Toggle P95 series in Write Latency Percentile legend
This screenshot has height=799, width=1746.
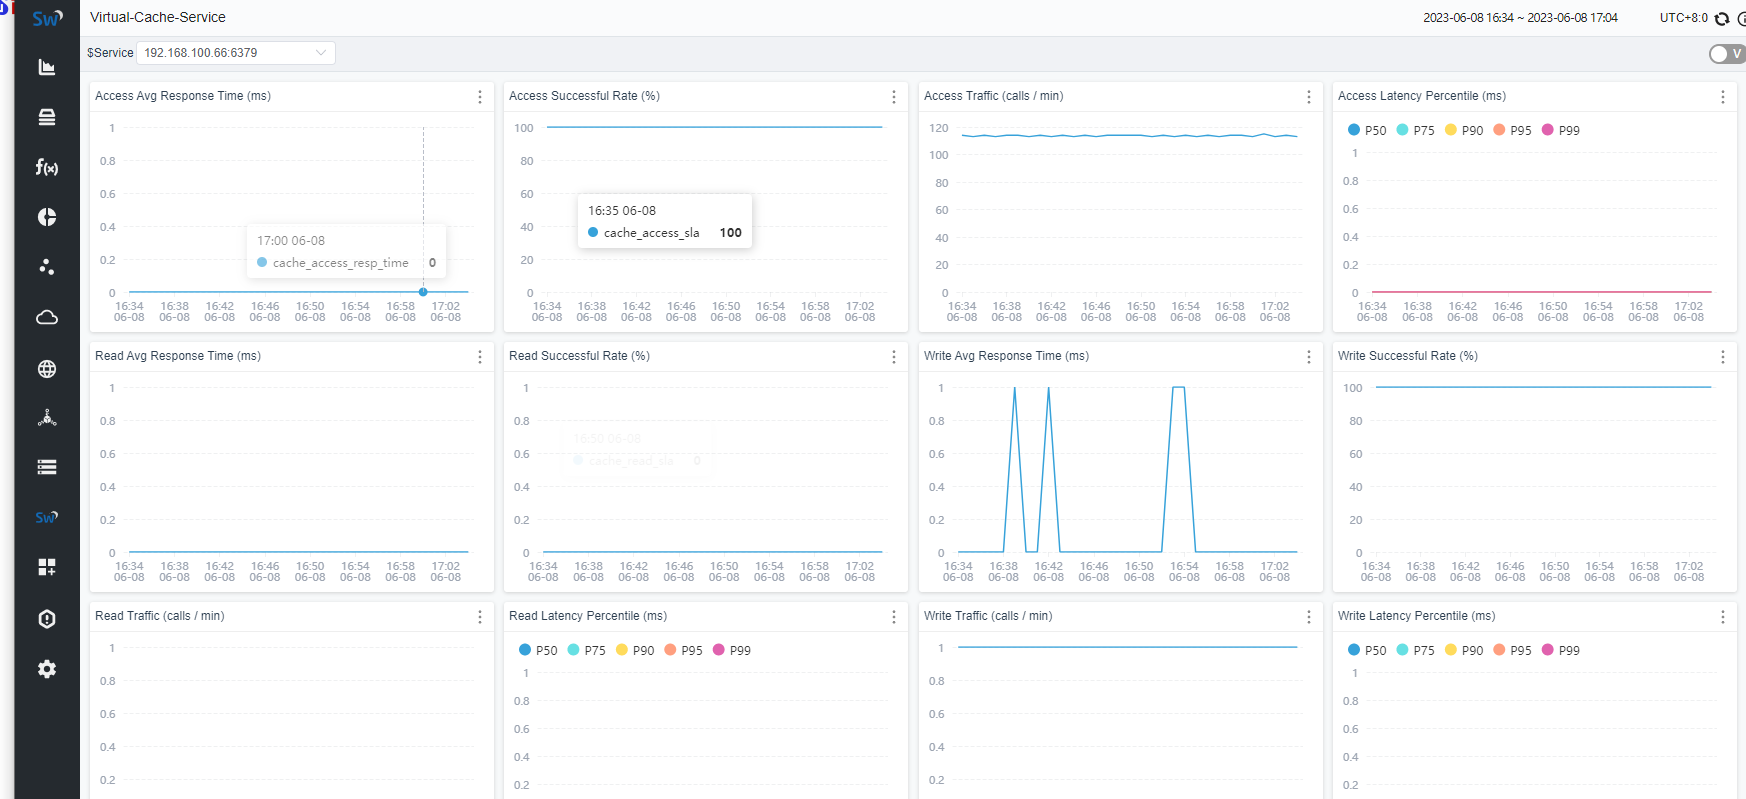pyautogui.click(x=1513, y=650)
